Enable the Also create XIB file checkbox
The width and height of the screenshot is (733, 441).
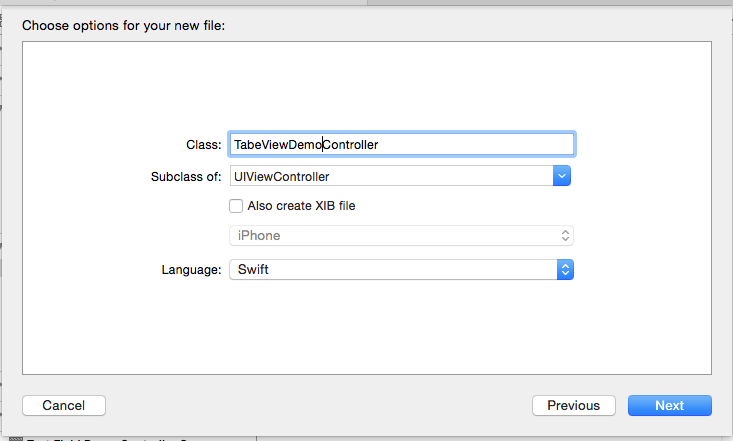click(x=236, y=206)
